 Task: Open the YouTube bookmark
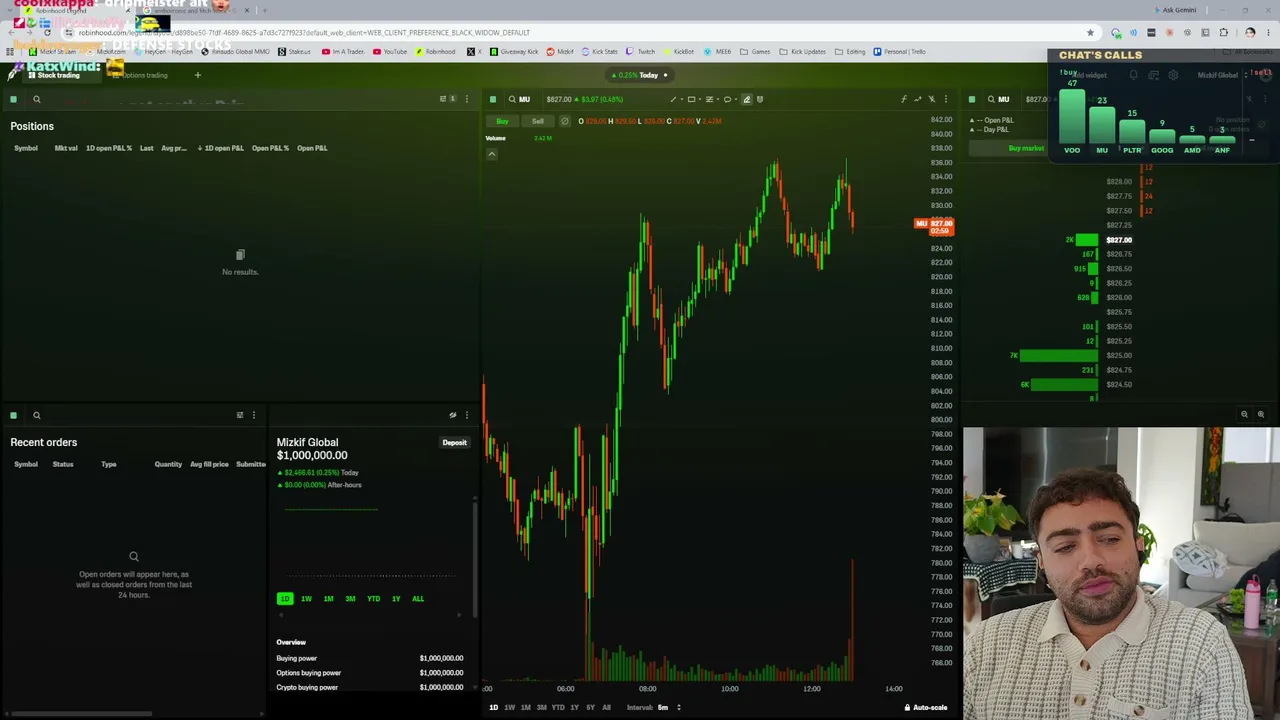390,52
